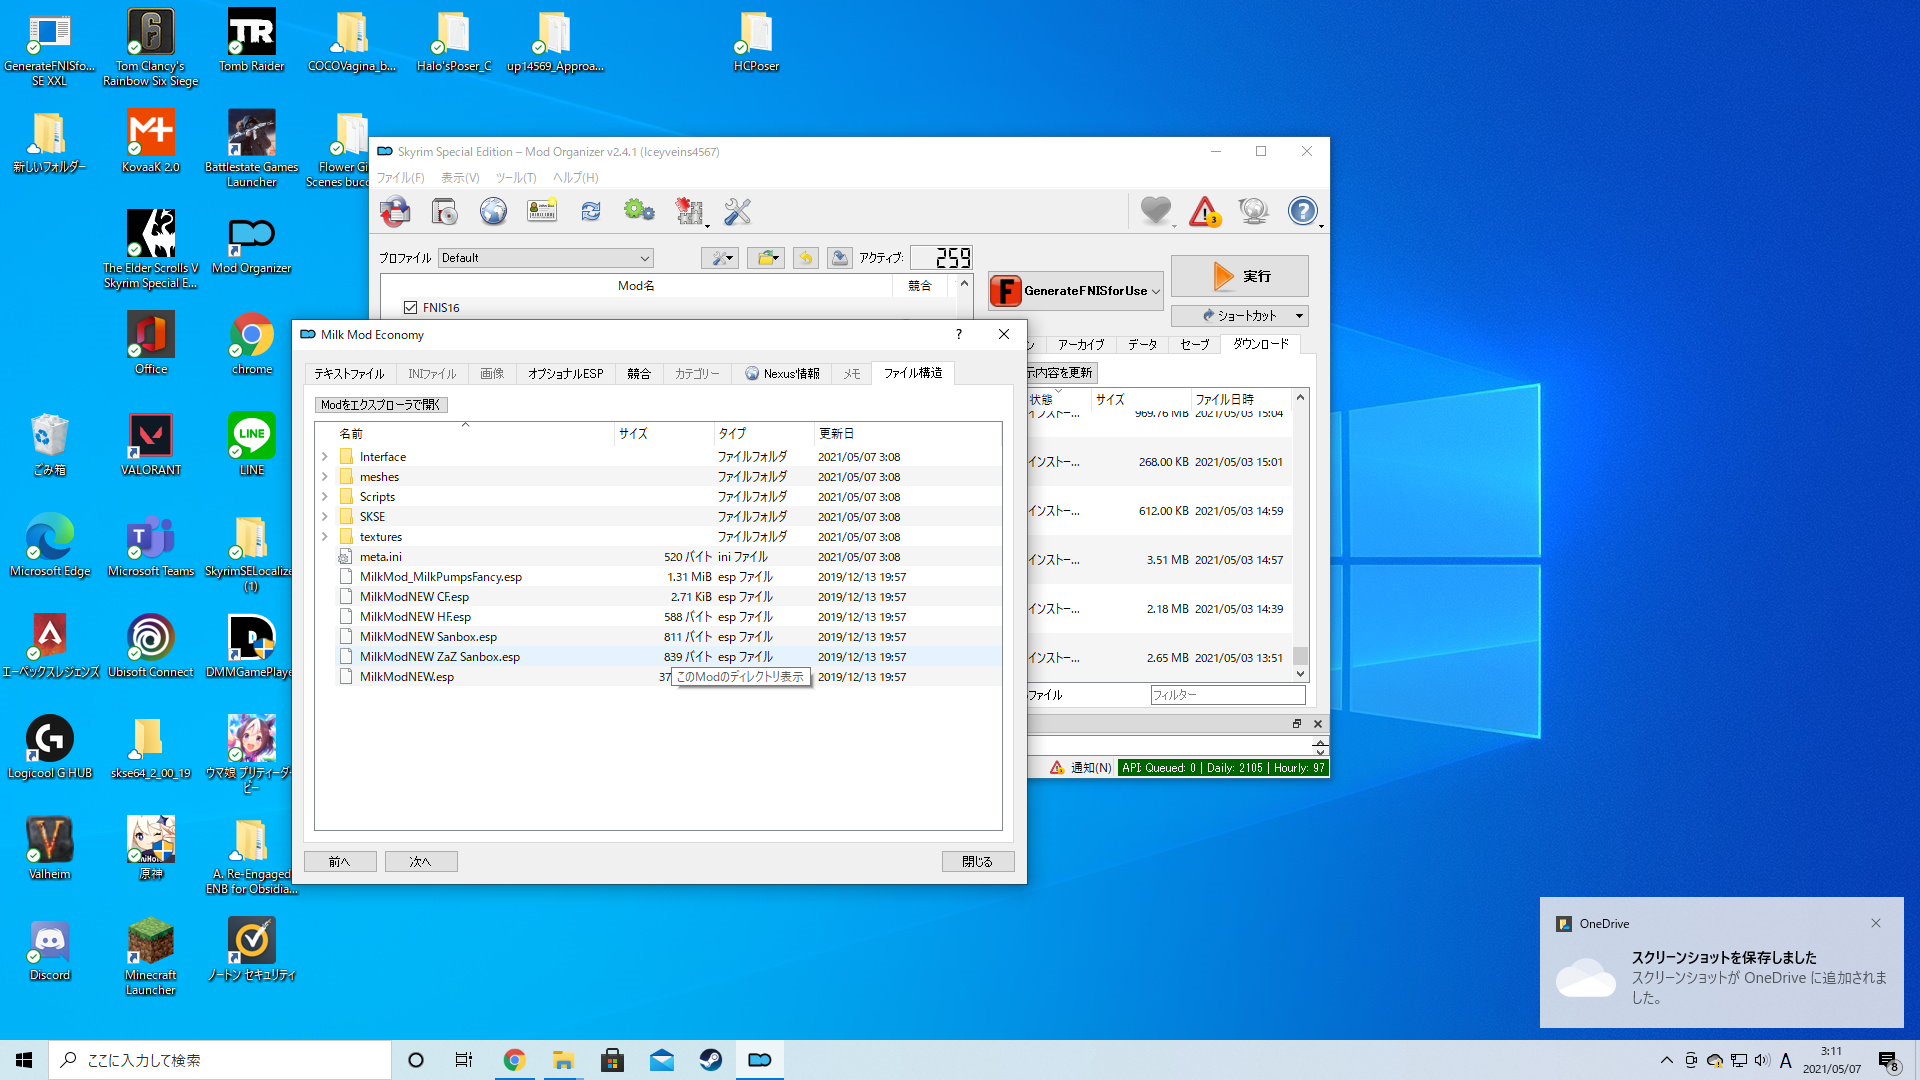
Task: Click the Discord desktop icon
Action: click(50, 951)
